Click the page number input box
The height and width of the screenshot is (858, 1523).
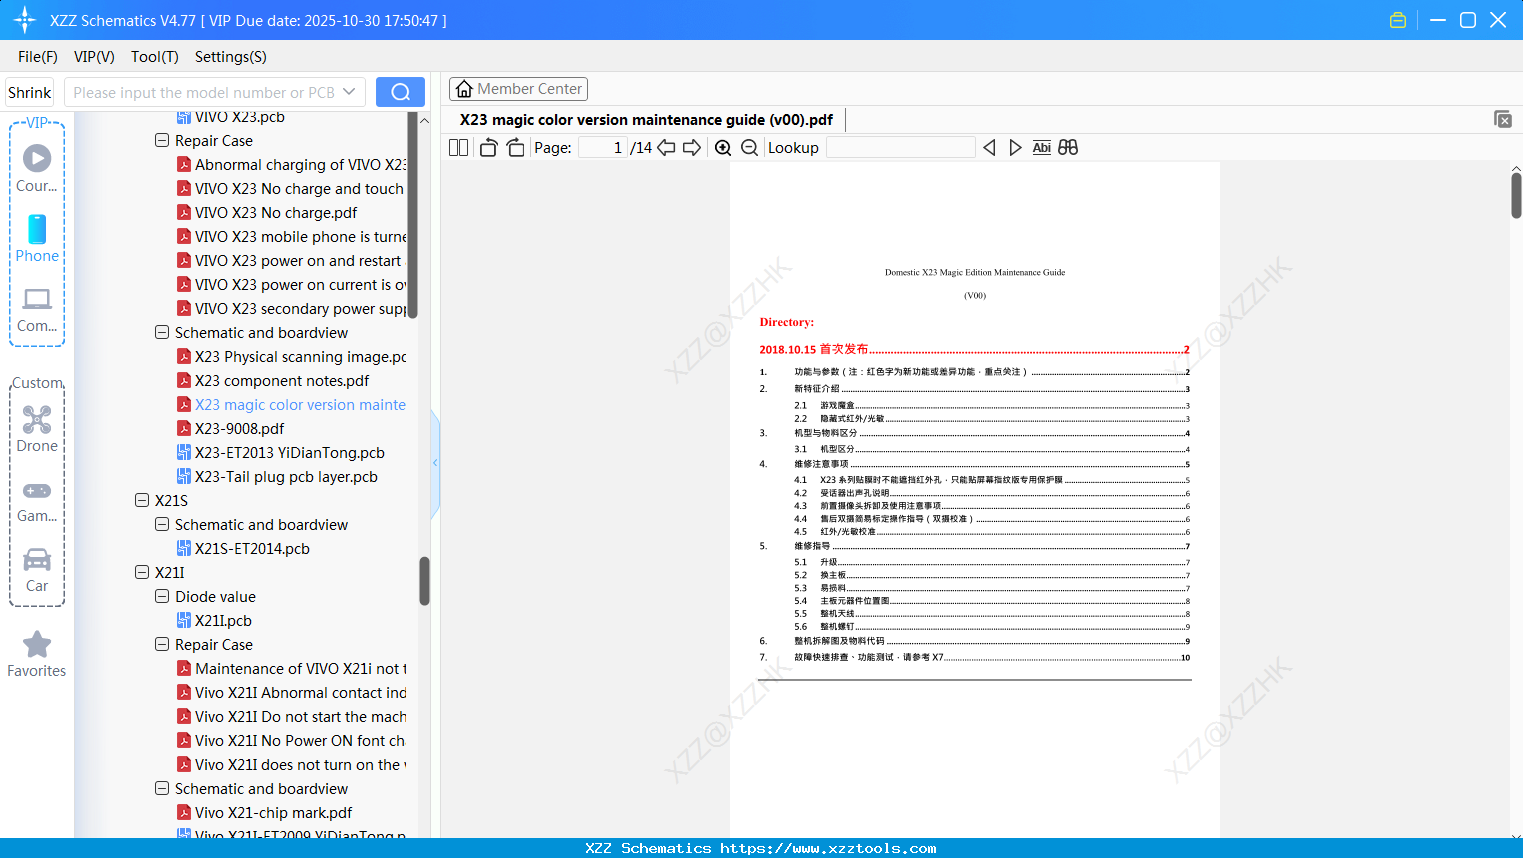[x=603, y=148]
